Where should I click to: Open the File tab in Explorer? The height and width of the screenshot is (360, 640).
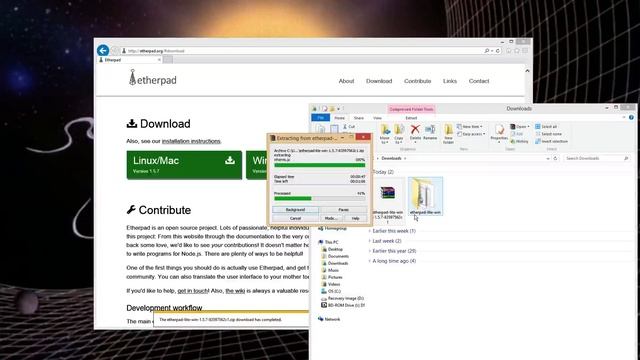point(320,118)
